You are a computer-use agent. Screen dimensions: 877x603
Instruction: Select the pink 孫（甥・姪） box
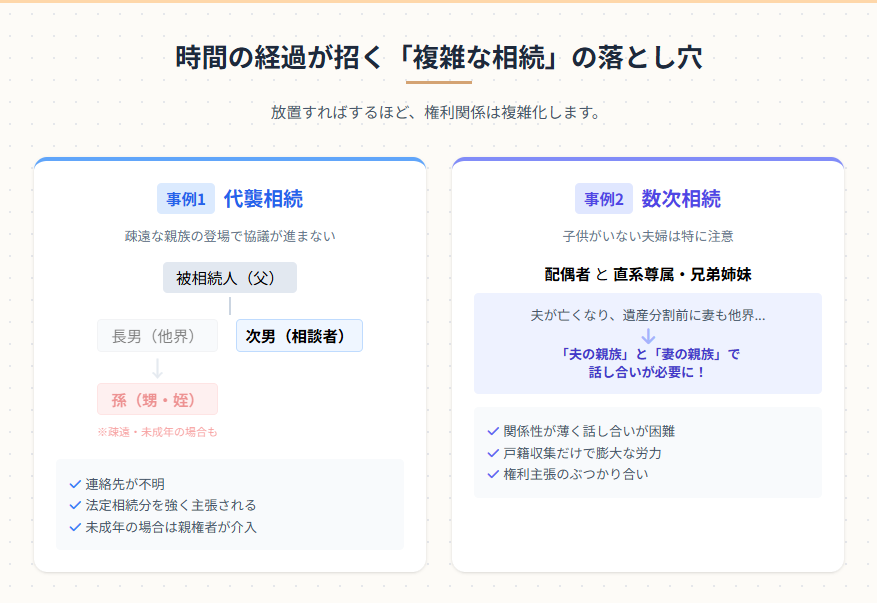[x=157, y=399]
